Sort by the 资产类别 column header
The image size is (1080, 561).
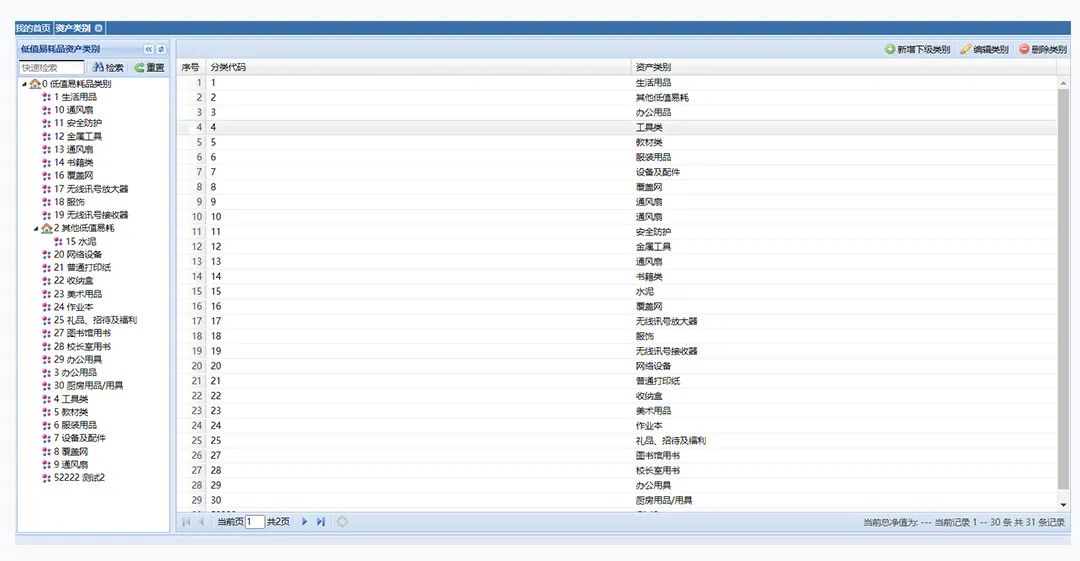[844, 68]
